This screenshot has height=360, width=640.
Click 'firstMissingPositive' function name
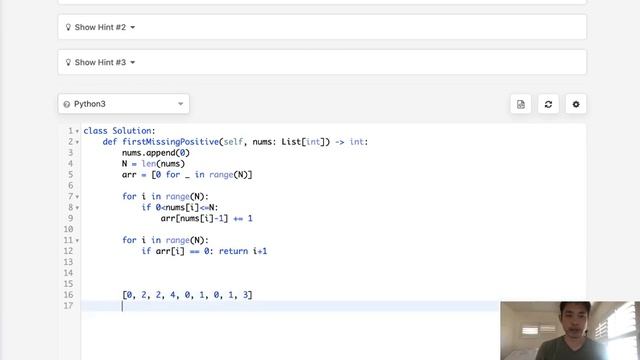coord(170,142)
